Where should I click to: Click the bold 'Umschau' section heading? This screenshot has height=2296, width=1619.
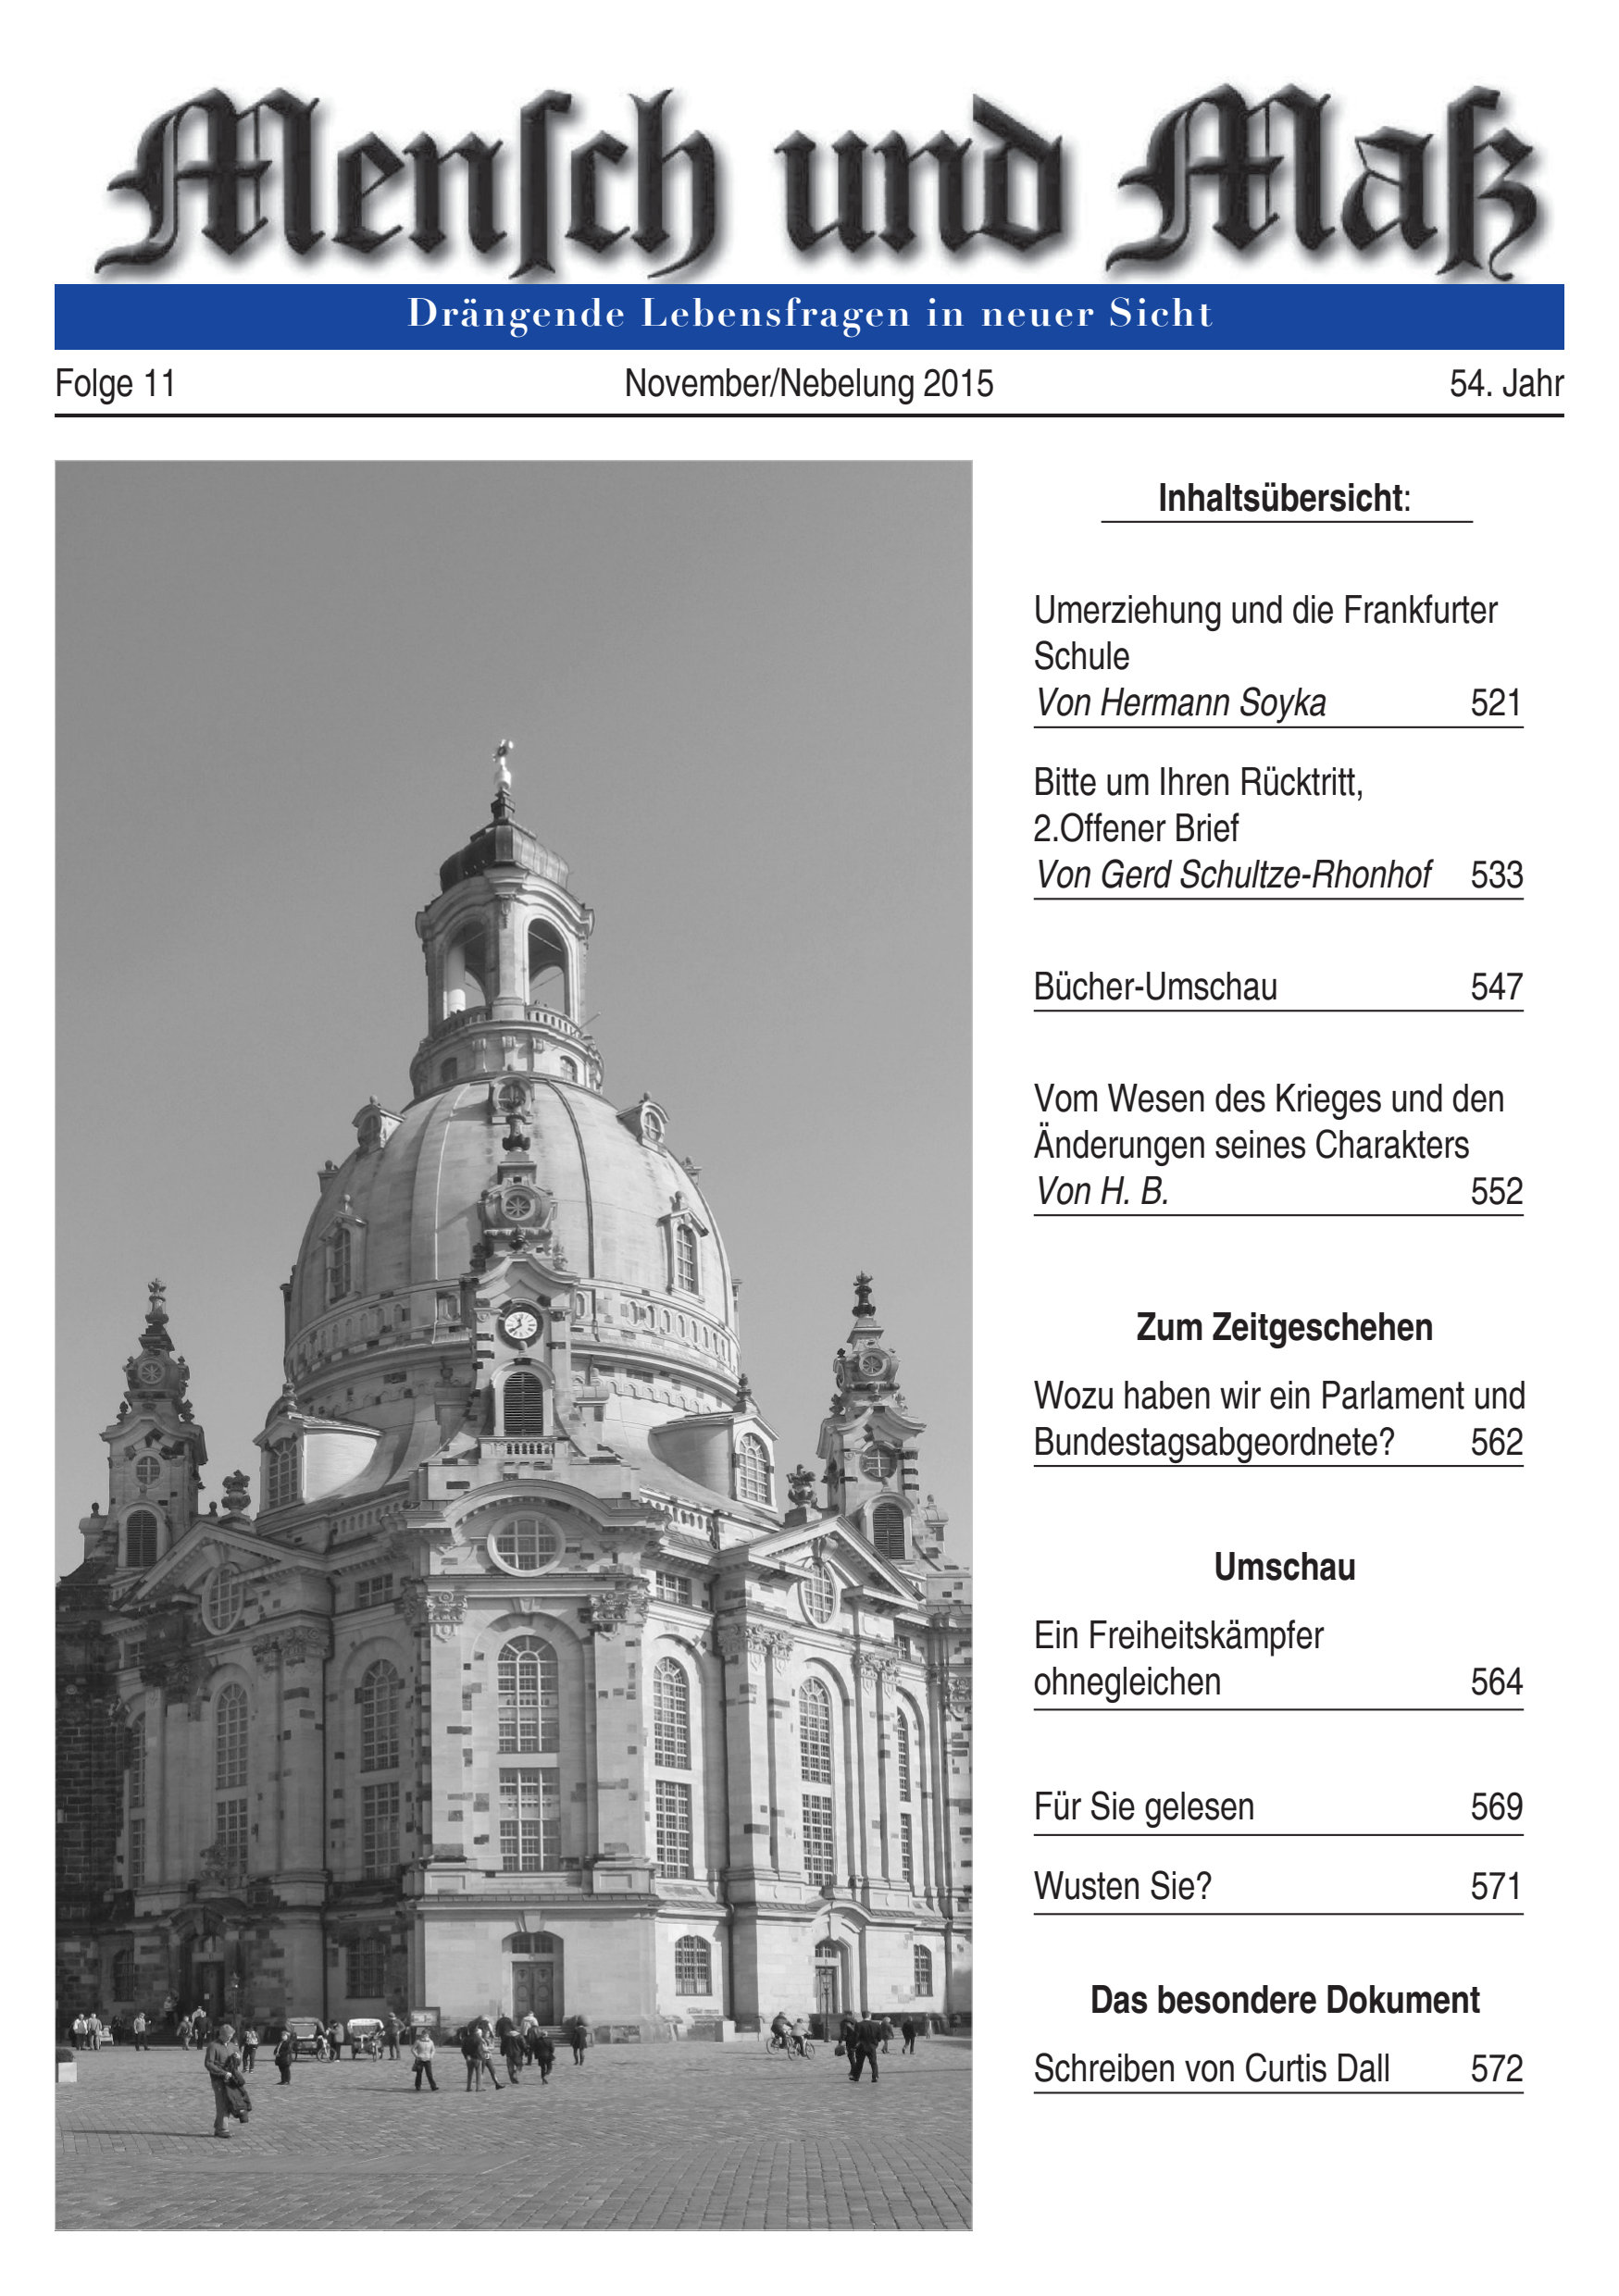[x=1284, y=1567]
